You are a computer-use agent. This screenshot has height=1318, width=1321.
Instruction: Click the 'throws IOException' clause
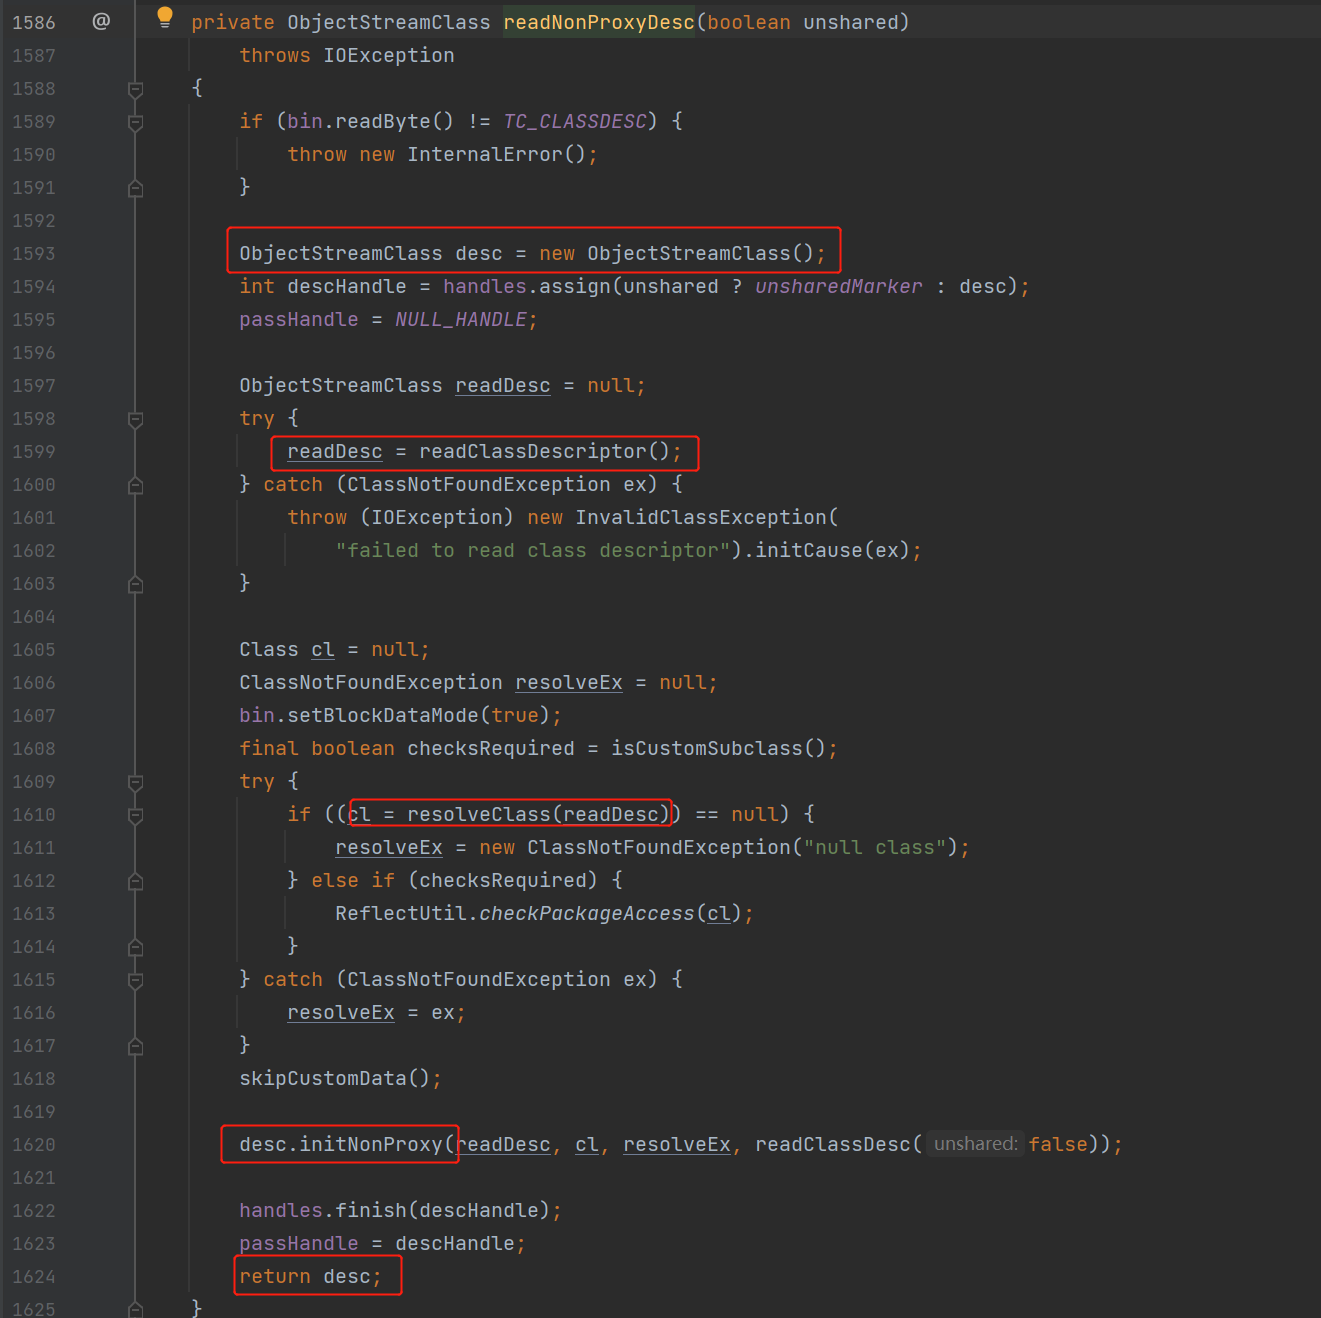pyautogui.click(x=347, y=55)
